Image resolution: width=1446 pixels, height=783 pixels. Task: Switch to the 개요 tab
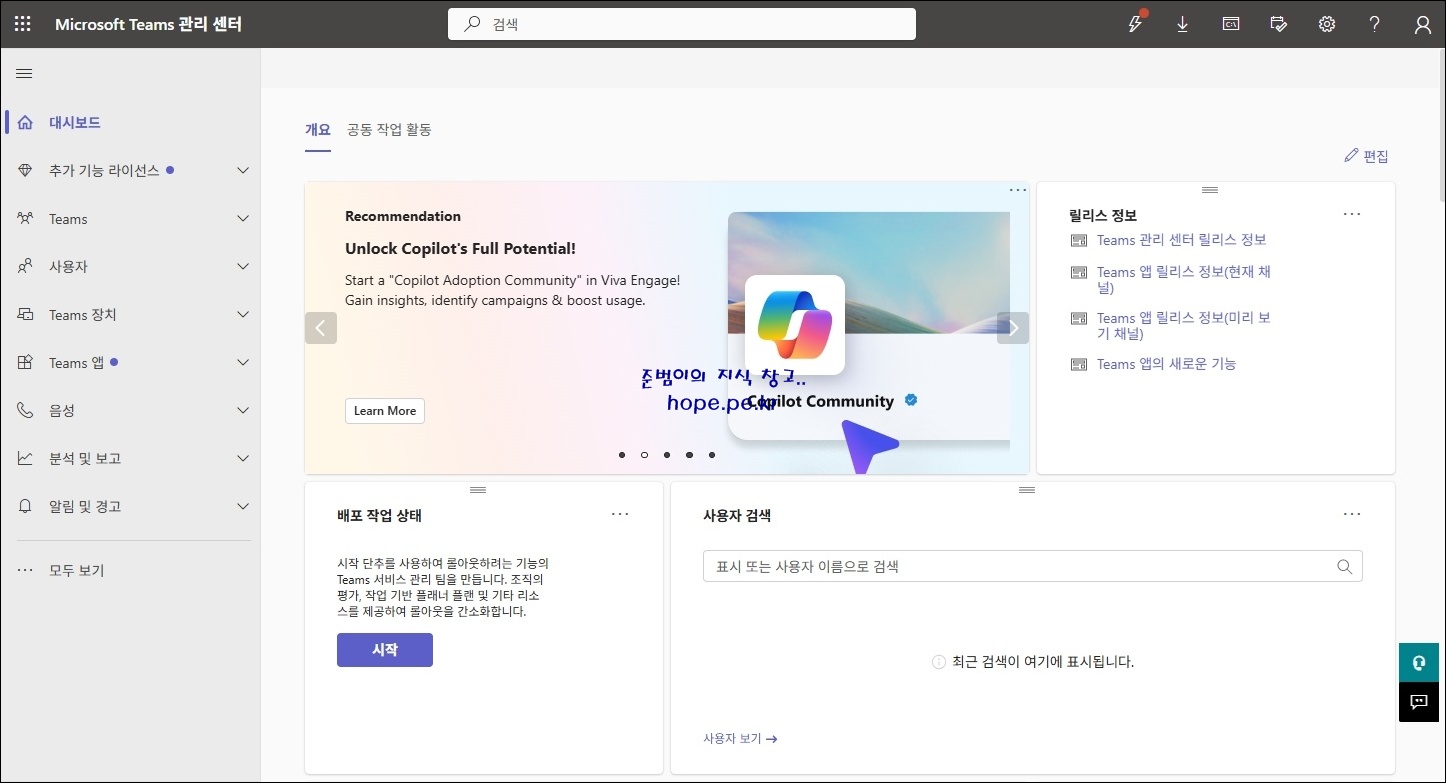coord(318,130)
